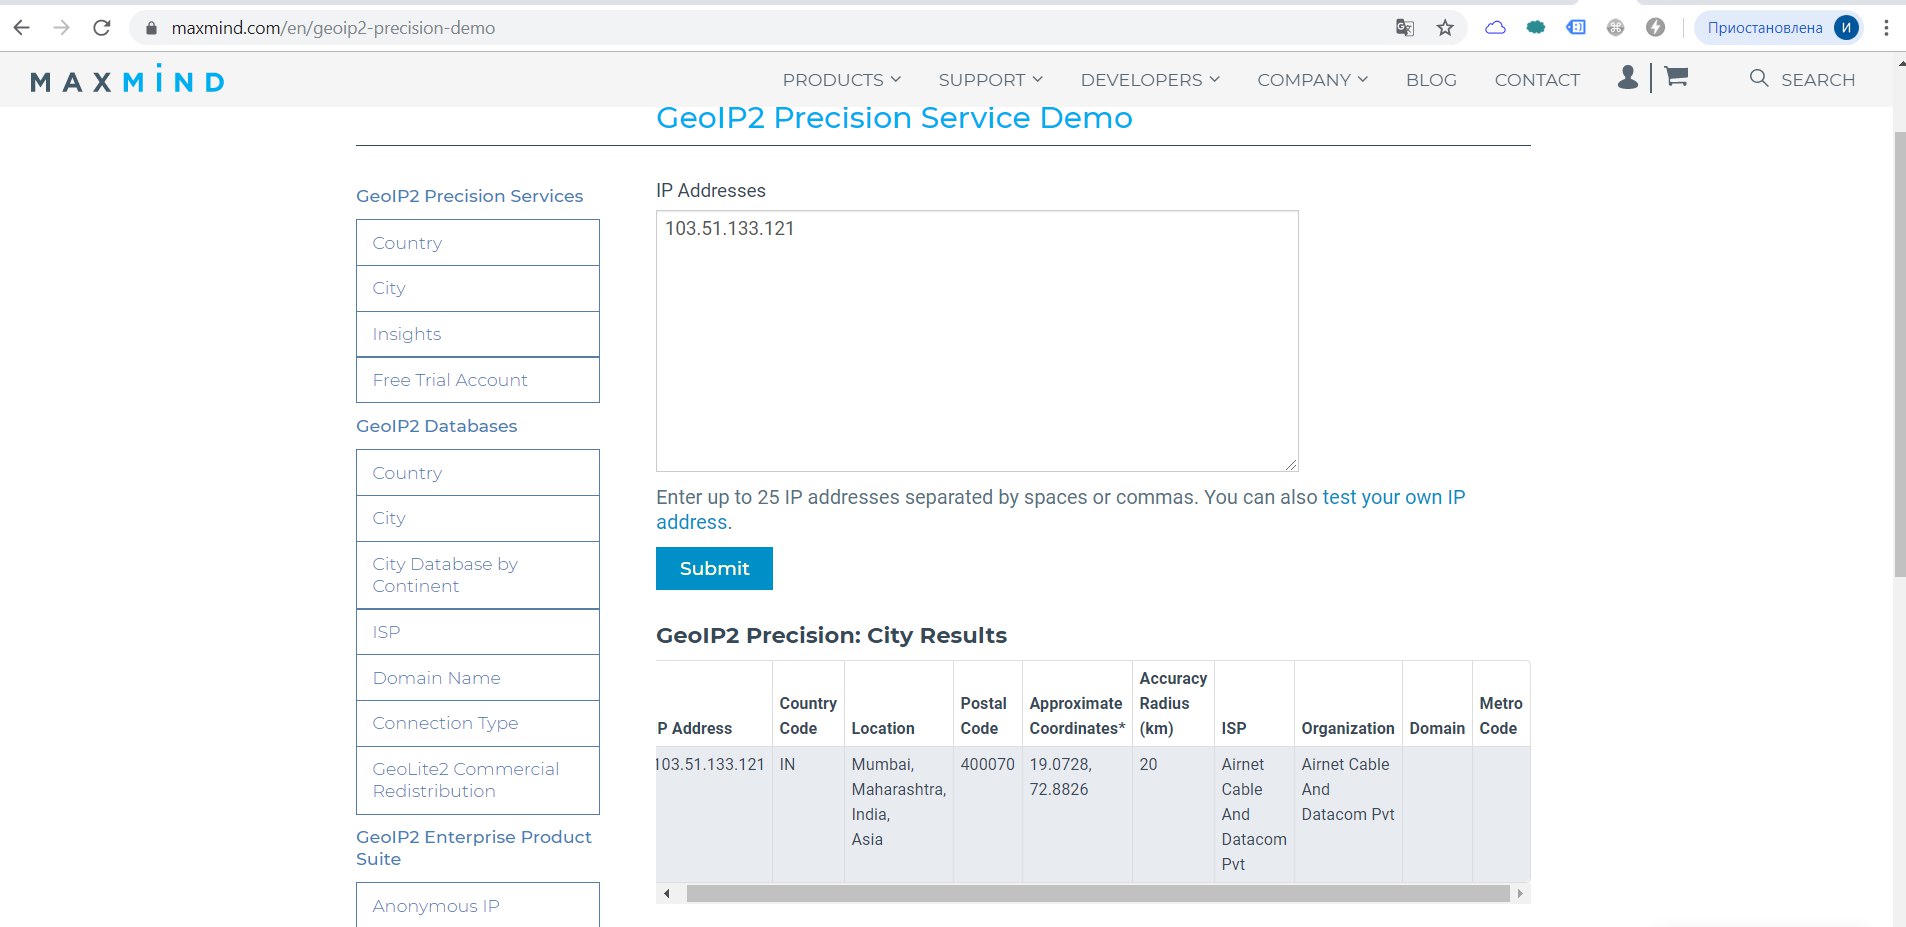
Task: Open the teal extension icon
Action: 1536,28
